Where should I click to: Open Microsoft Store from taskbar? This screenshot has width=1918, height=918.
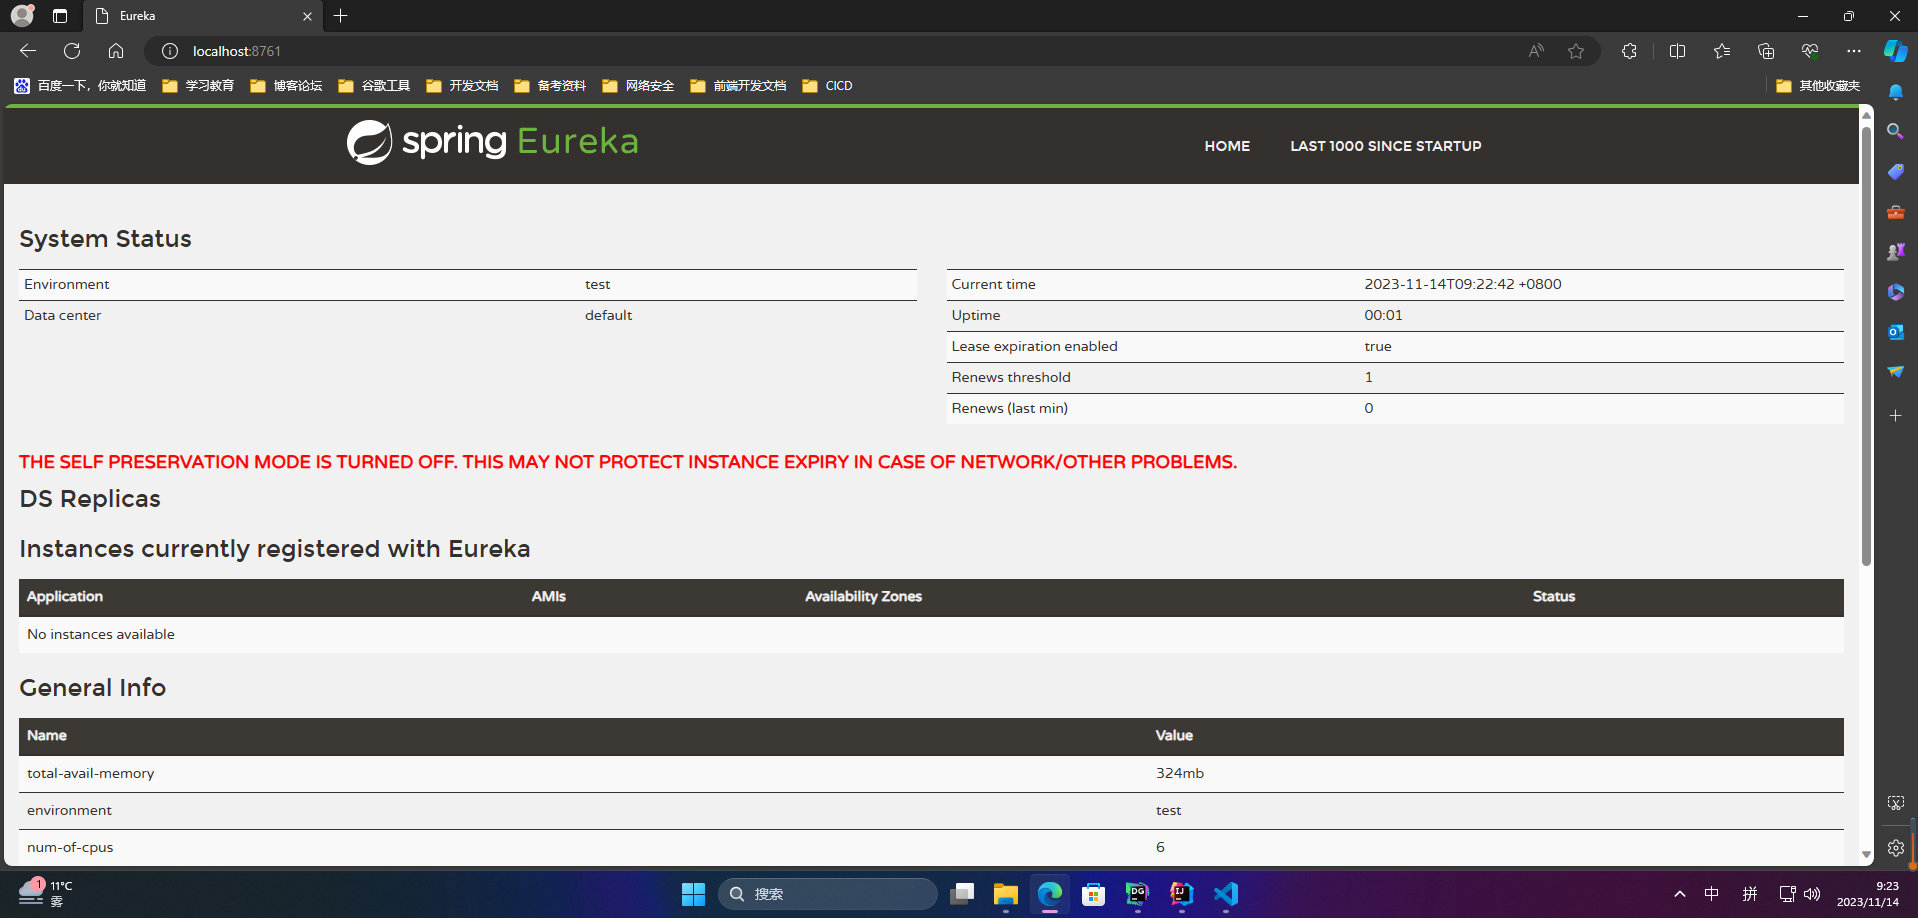(1093, 894)
